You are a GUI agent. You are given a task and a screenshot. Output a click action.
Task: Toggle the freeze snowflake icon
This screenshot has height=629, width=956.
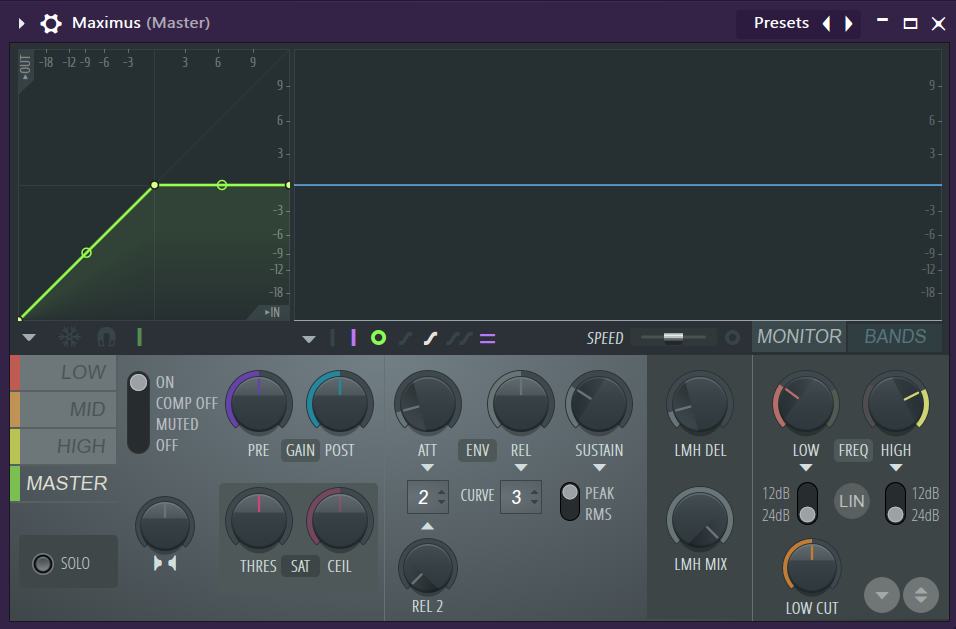point(69,337)
